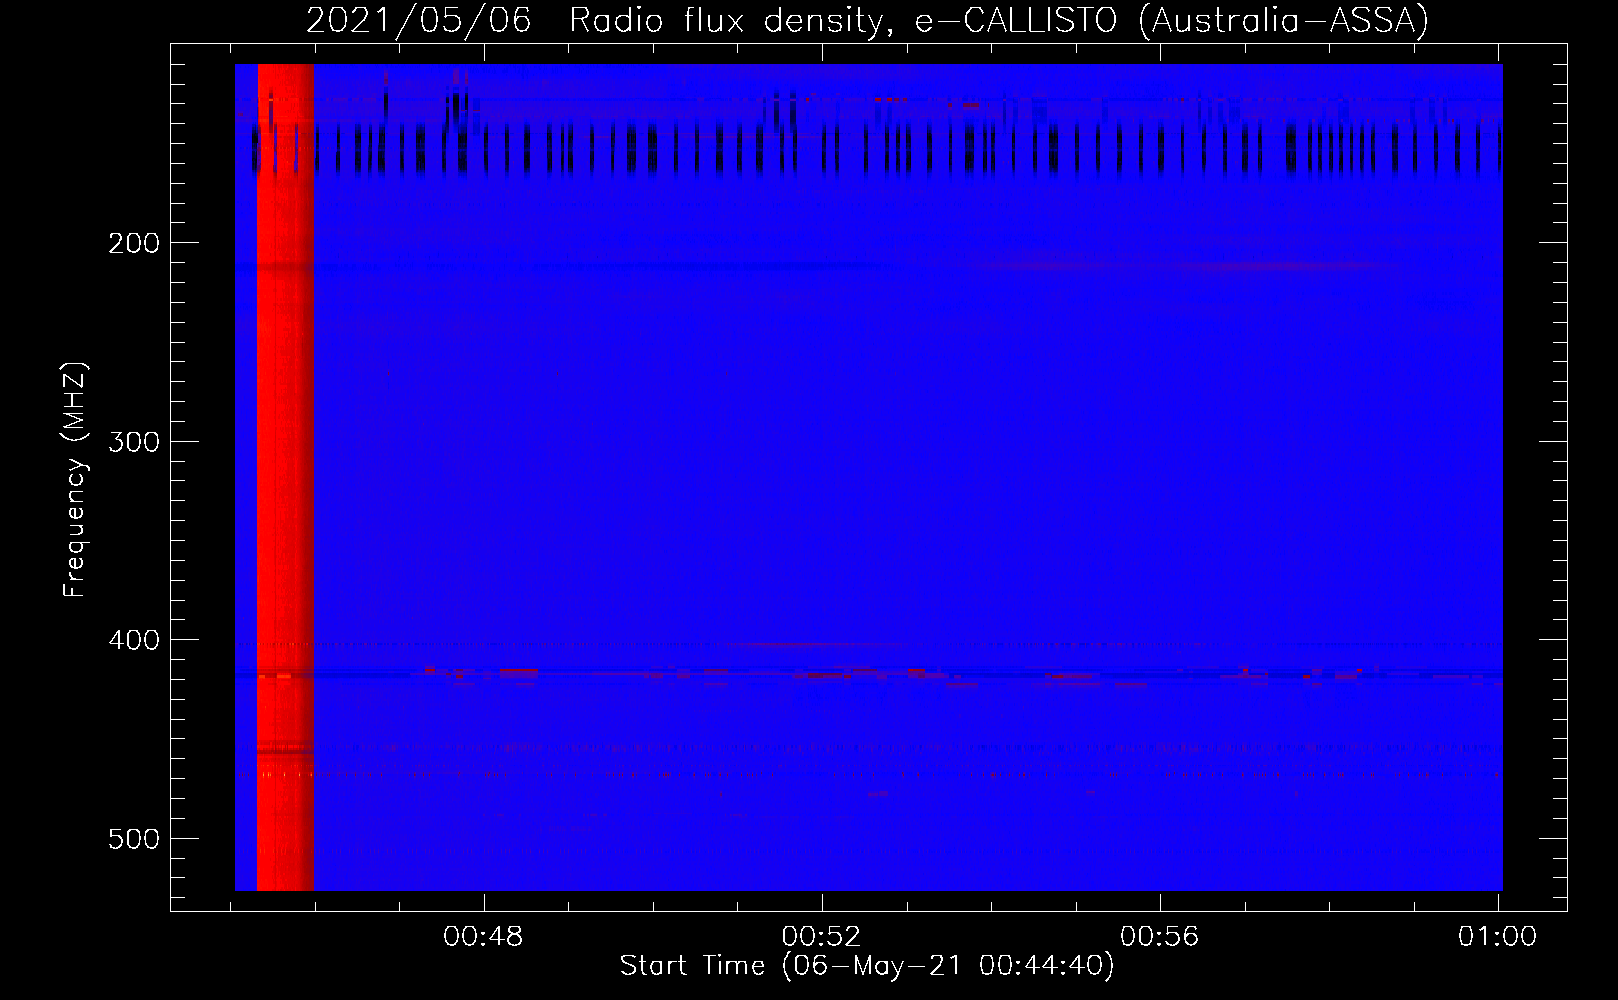Select the 01:00 time tick label
Viewport: 1618px width, 1000px height.
click(x=1498, y=937)
